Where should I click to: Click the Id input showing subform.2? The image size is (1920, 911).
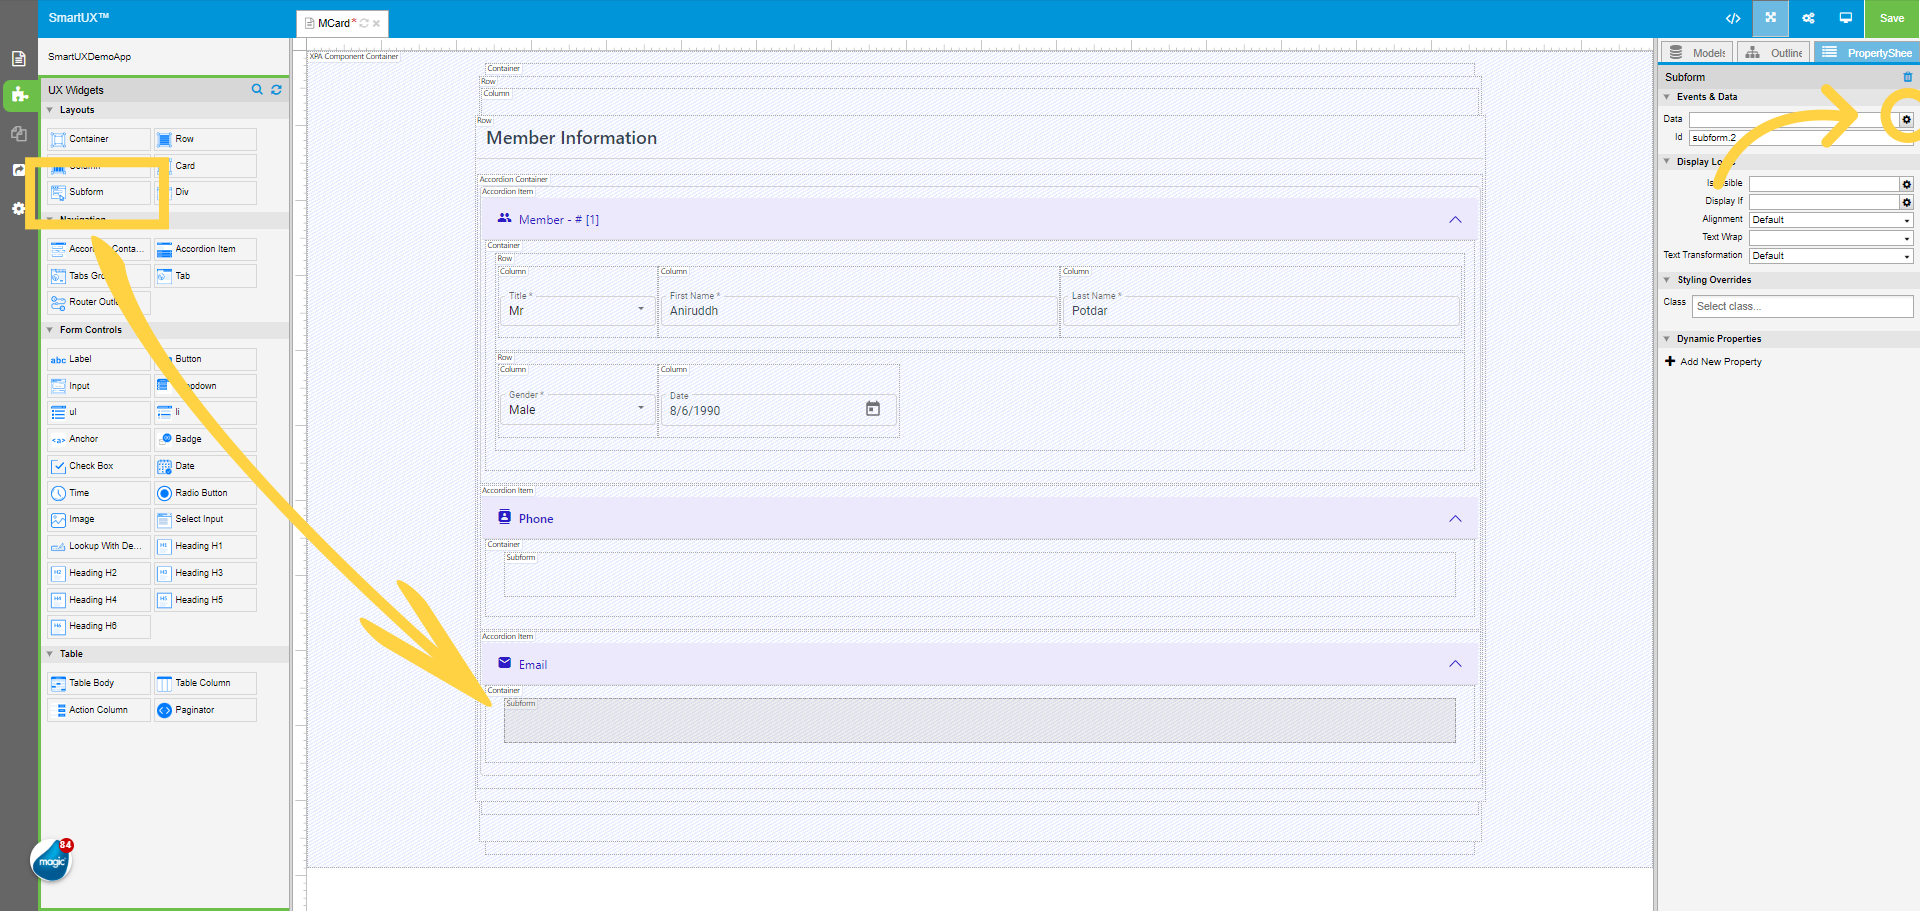1800,137
